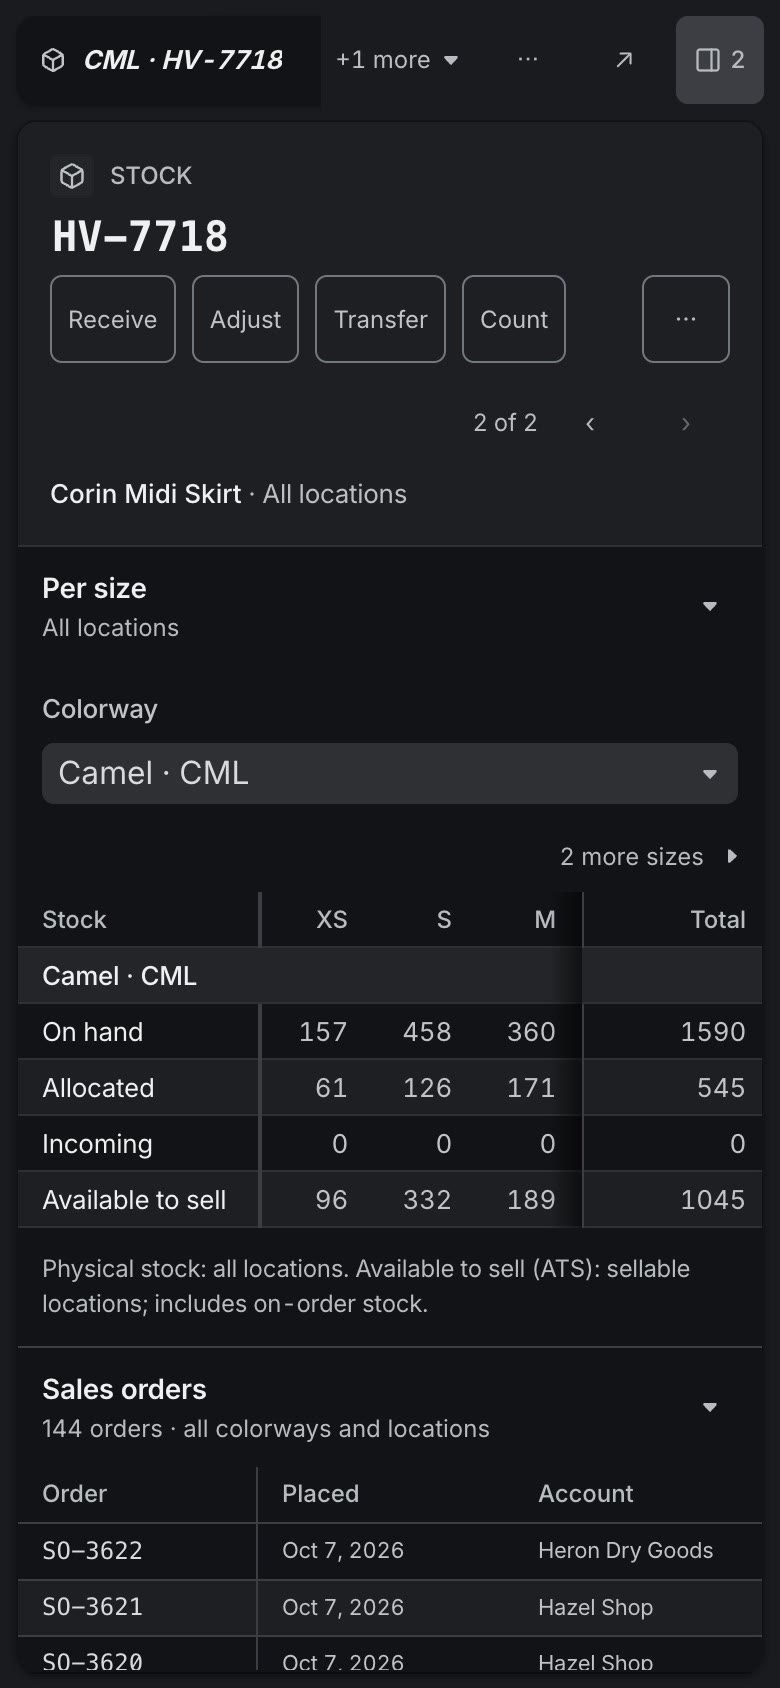Collapse the Sales orders section
Viewport: 780px width, 1688px height.
tap(710, 1407)
